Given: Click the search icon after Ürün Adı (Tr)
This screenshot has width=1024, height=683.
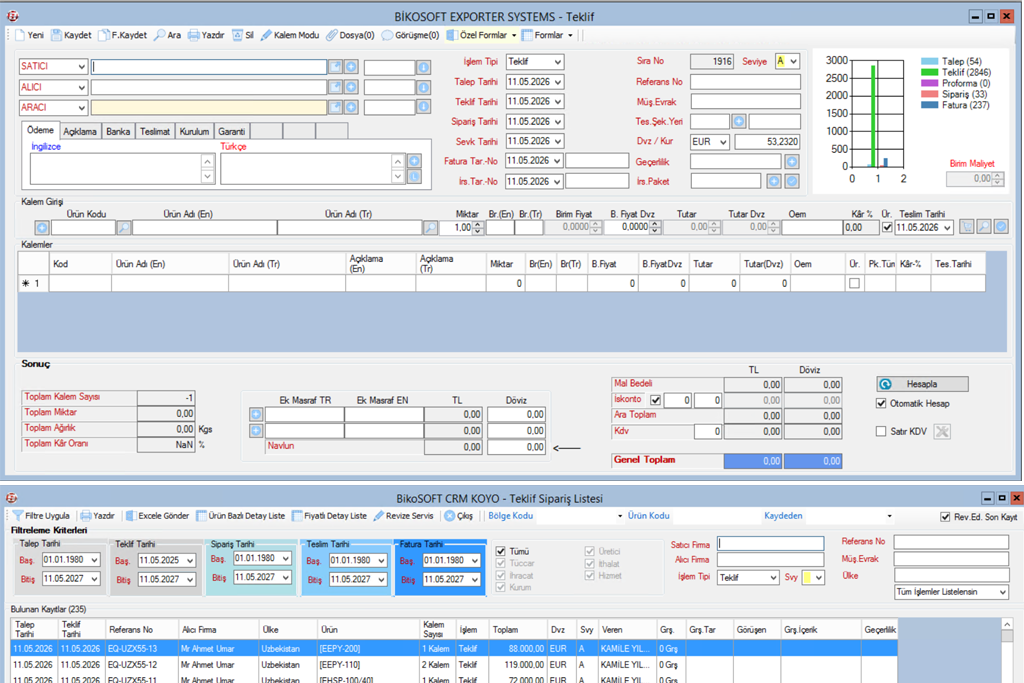Looking at the screenshot, I should pos(430,227).
